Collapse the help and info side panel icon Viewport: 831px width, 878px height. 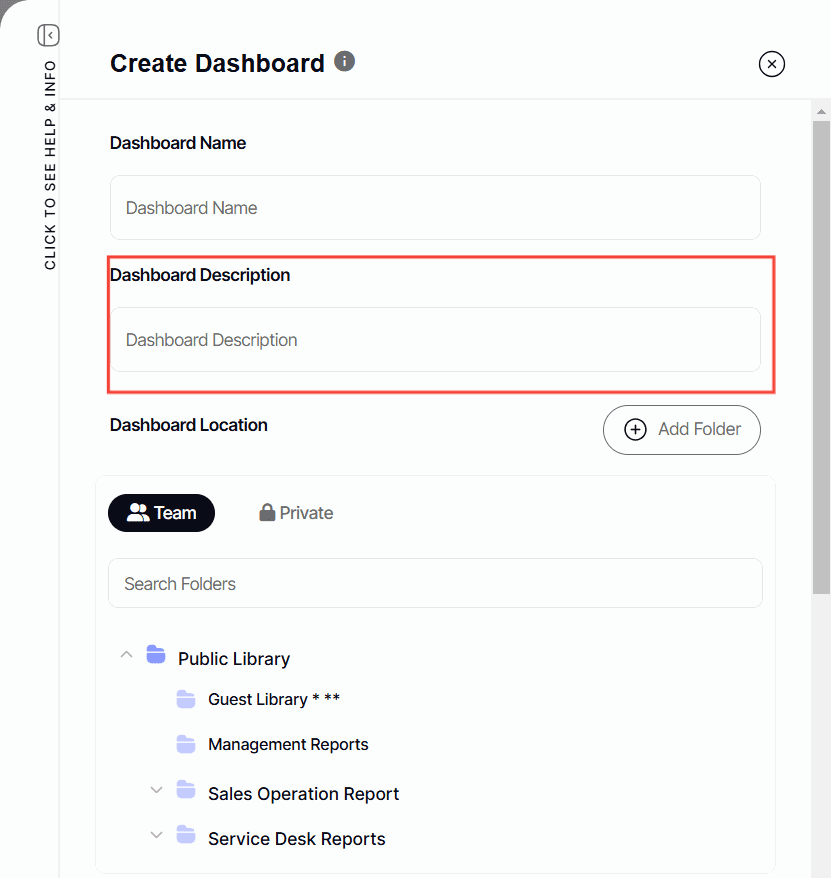coord(48,36)
